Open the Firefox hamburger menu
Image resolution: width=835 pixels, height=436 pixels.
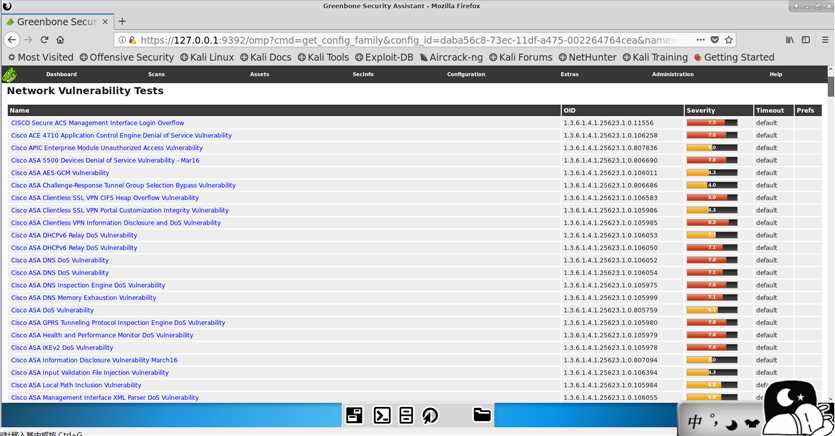pyautogui.click(x=825, y=40)
